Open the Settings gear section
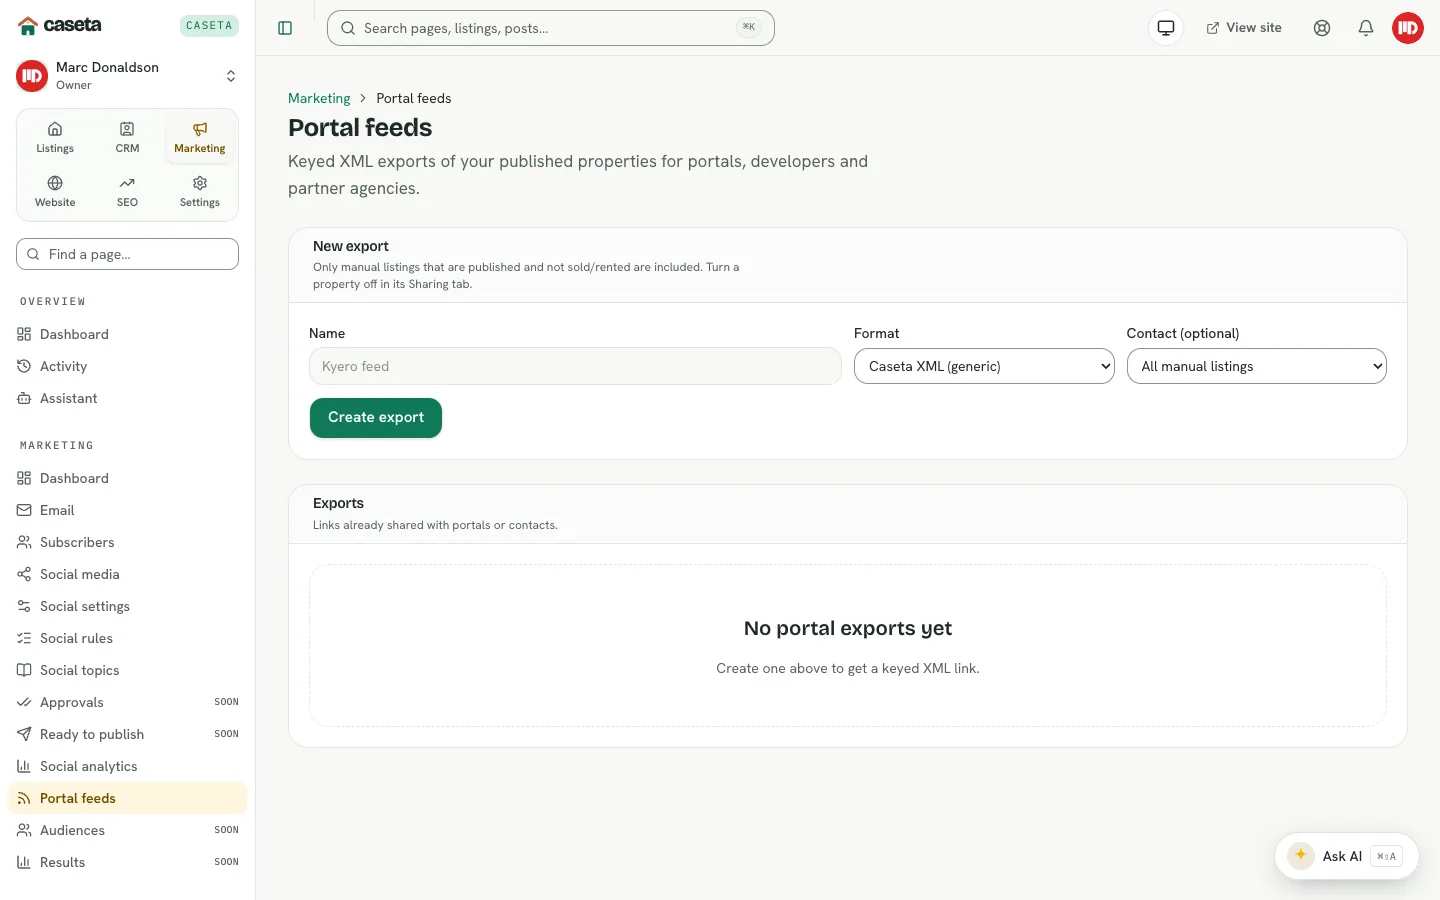This screenshot has width=1440, height=900. (200, 191)
